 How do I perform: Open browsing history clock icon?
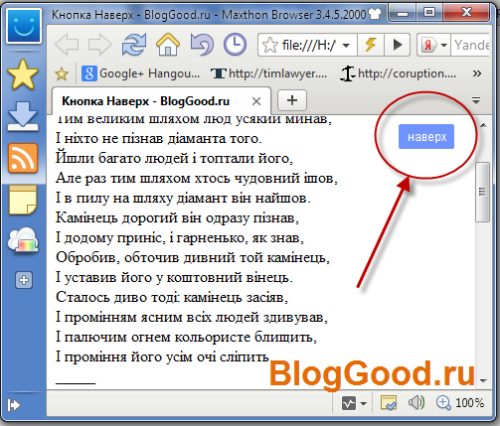click(235, 44)
